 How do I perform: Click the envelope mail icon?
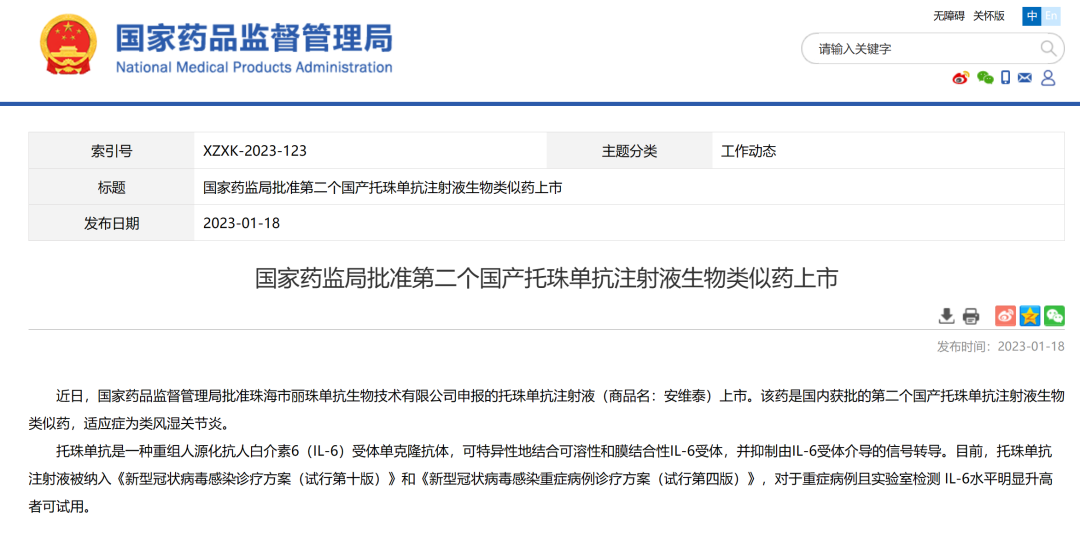tap(1025, 78)
